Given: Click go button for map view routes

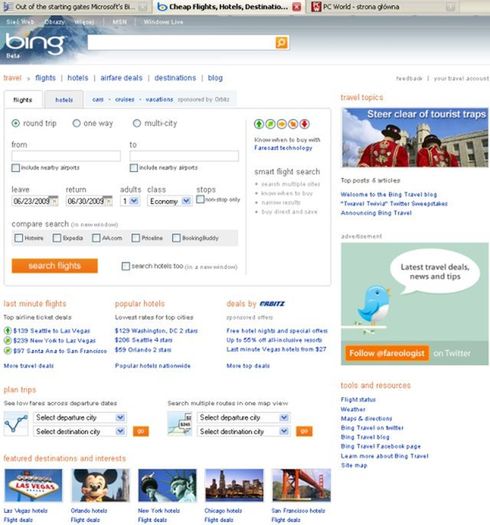Looking at the screenshot, I should [x=304, y=431].
